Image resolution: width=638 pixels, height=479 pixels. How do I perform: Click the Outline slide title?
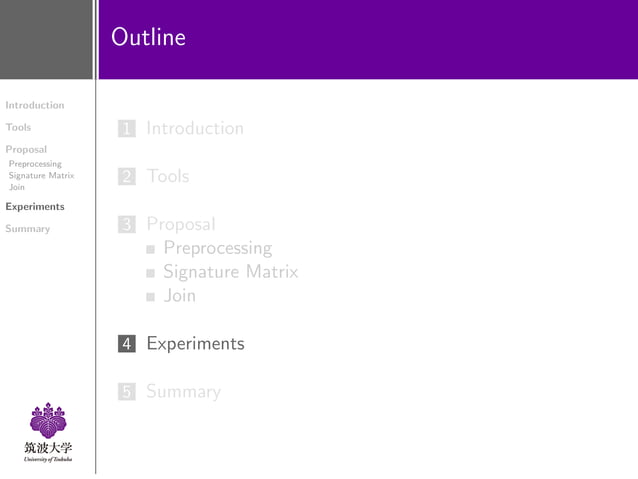pyautogui.click(x=149, y=38)
